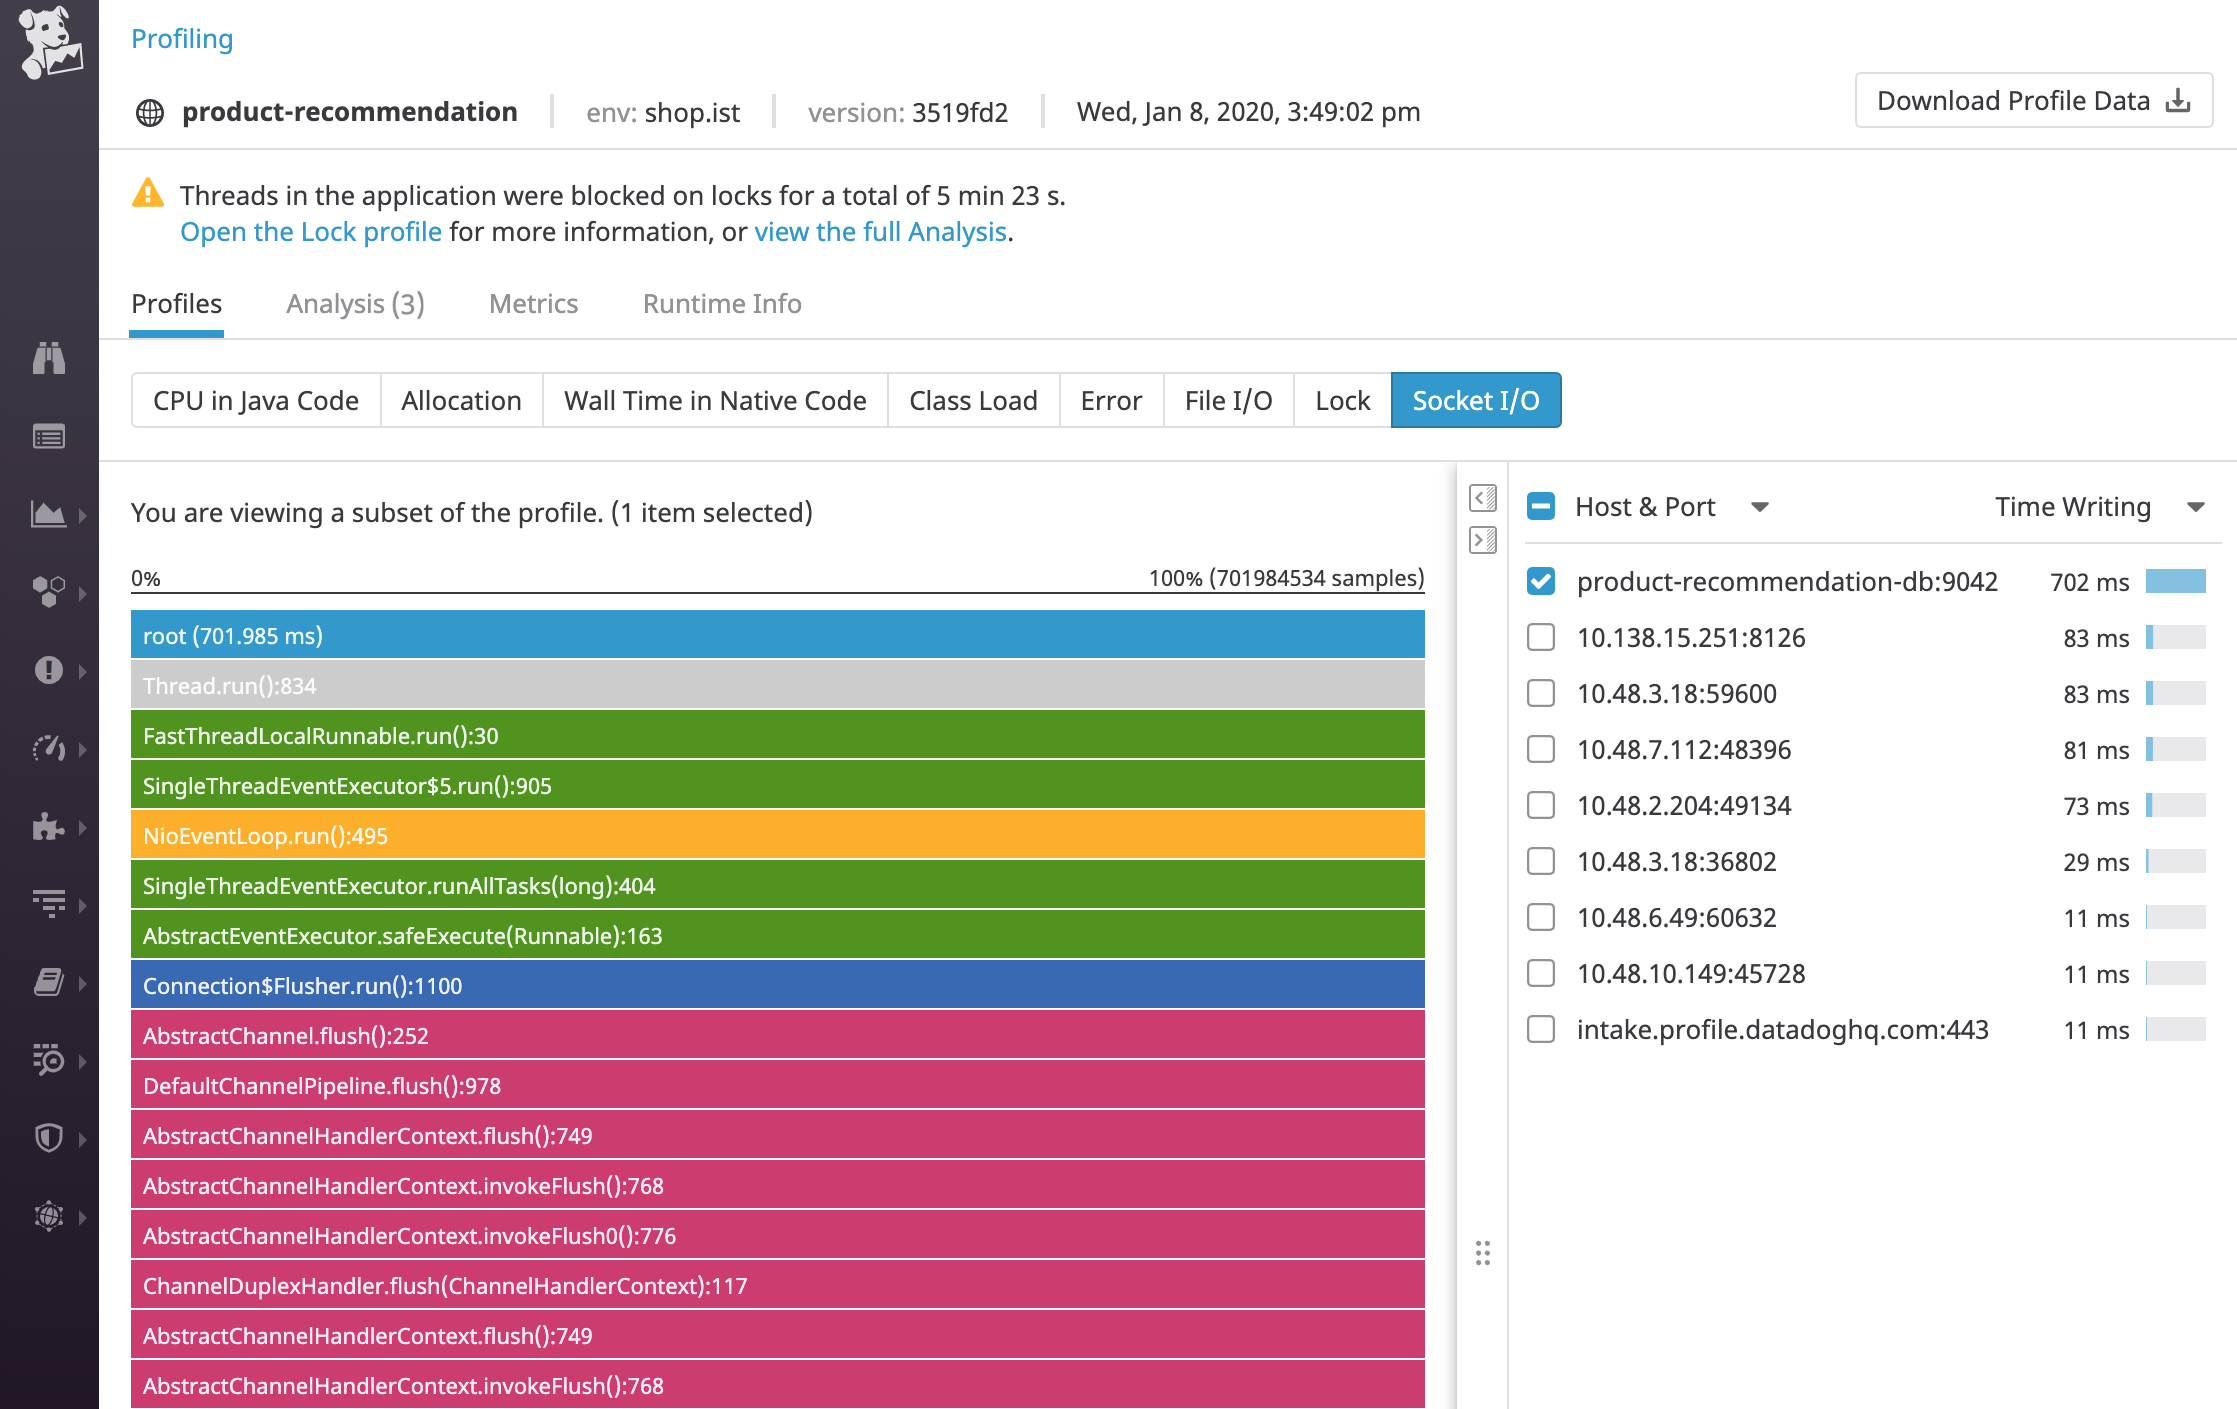Click the Datadog dog logo
Image resolution: width=2237 pixels, height=1409 pixels.
click(x=50, y=42)
